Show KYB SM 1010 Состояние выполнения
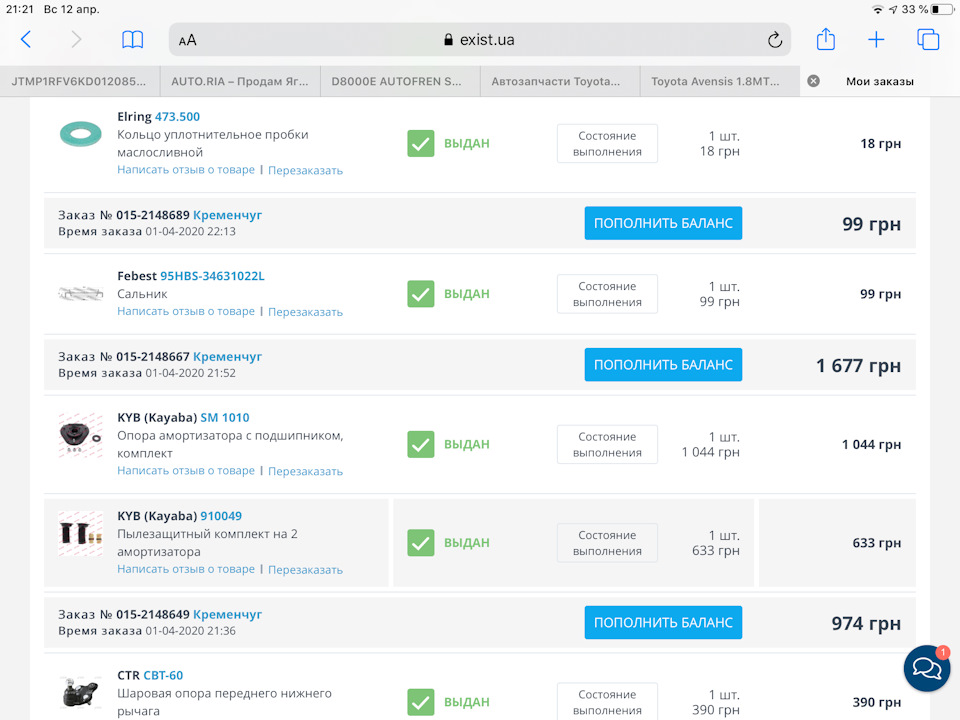The height and width of the screenshot is (720, 960). [x=607, y=444]
